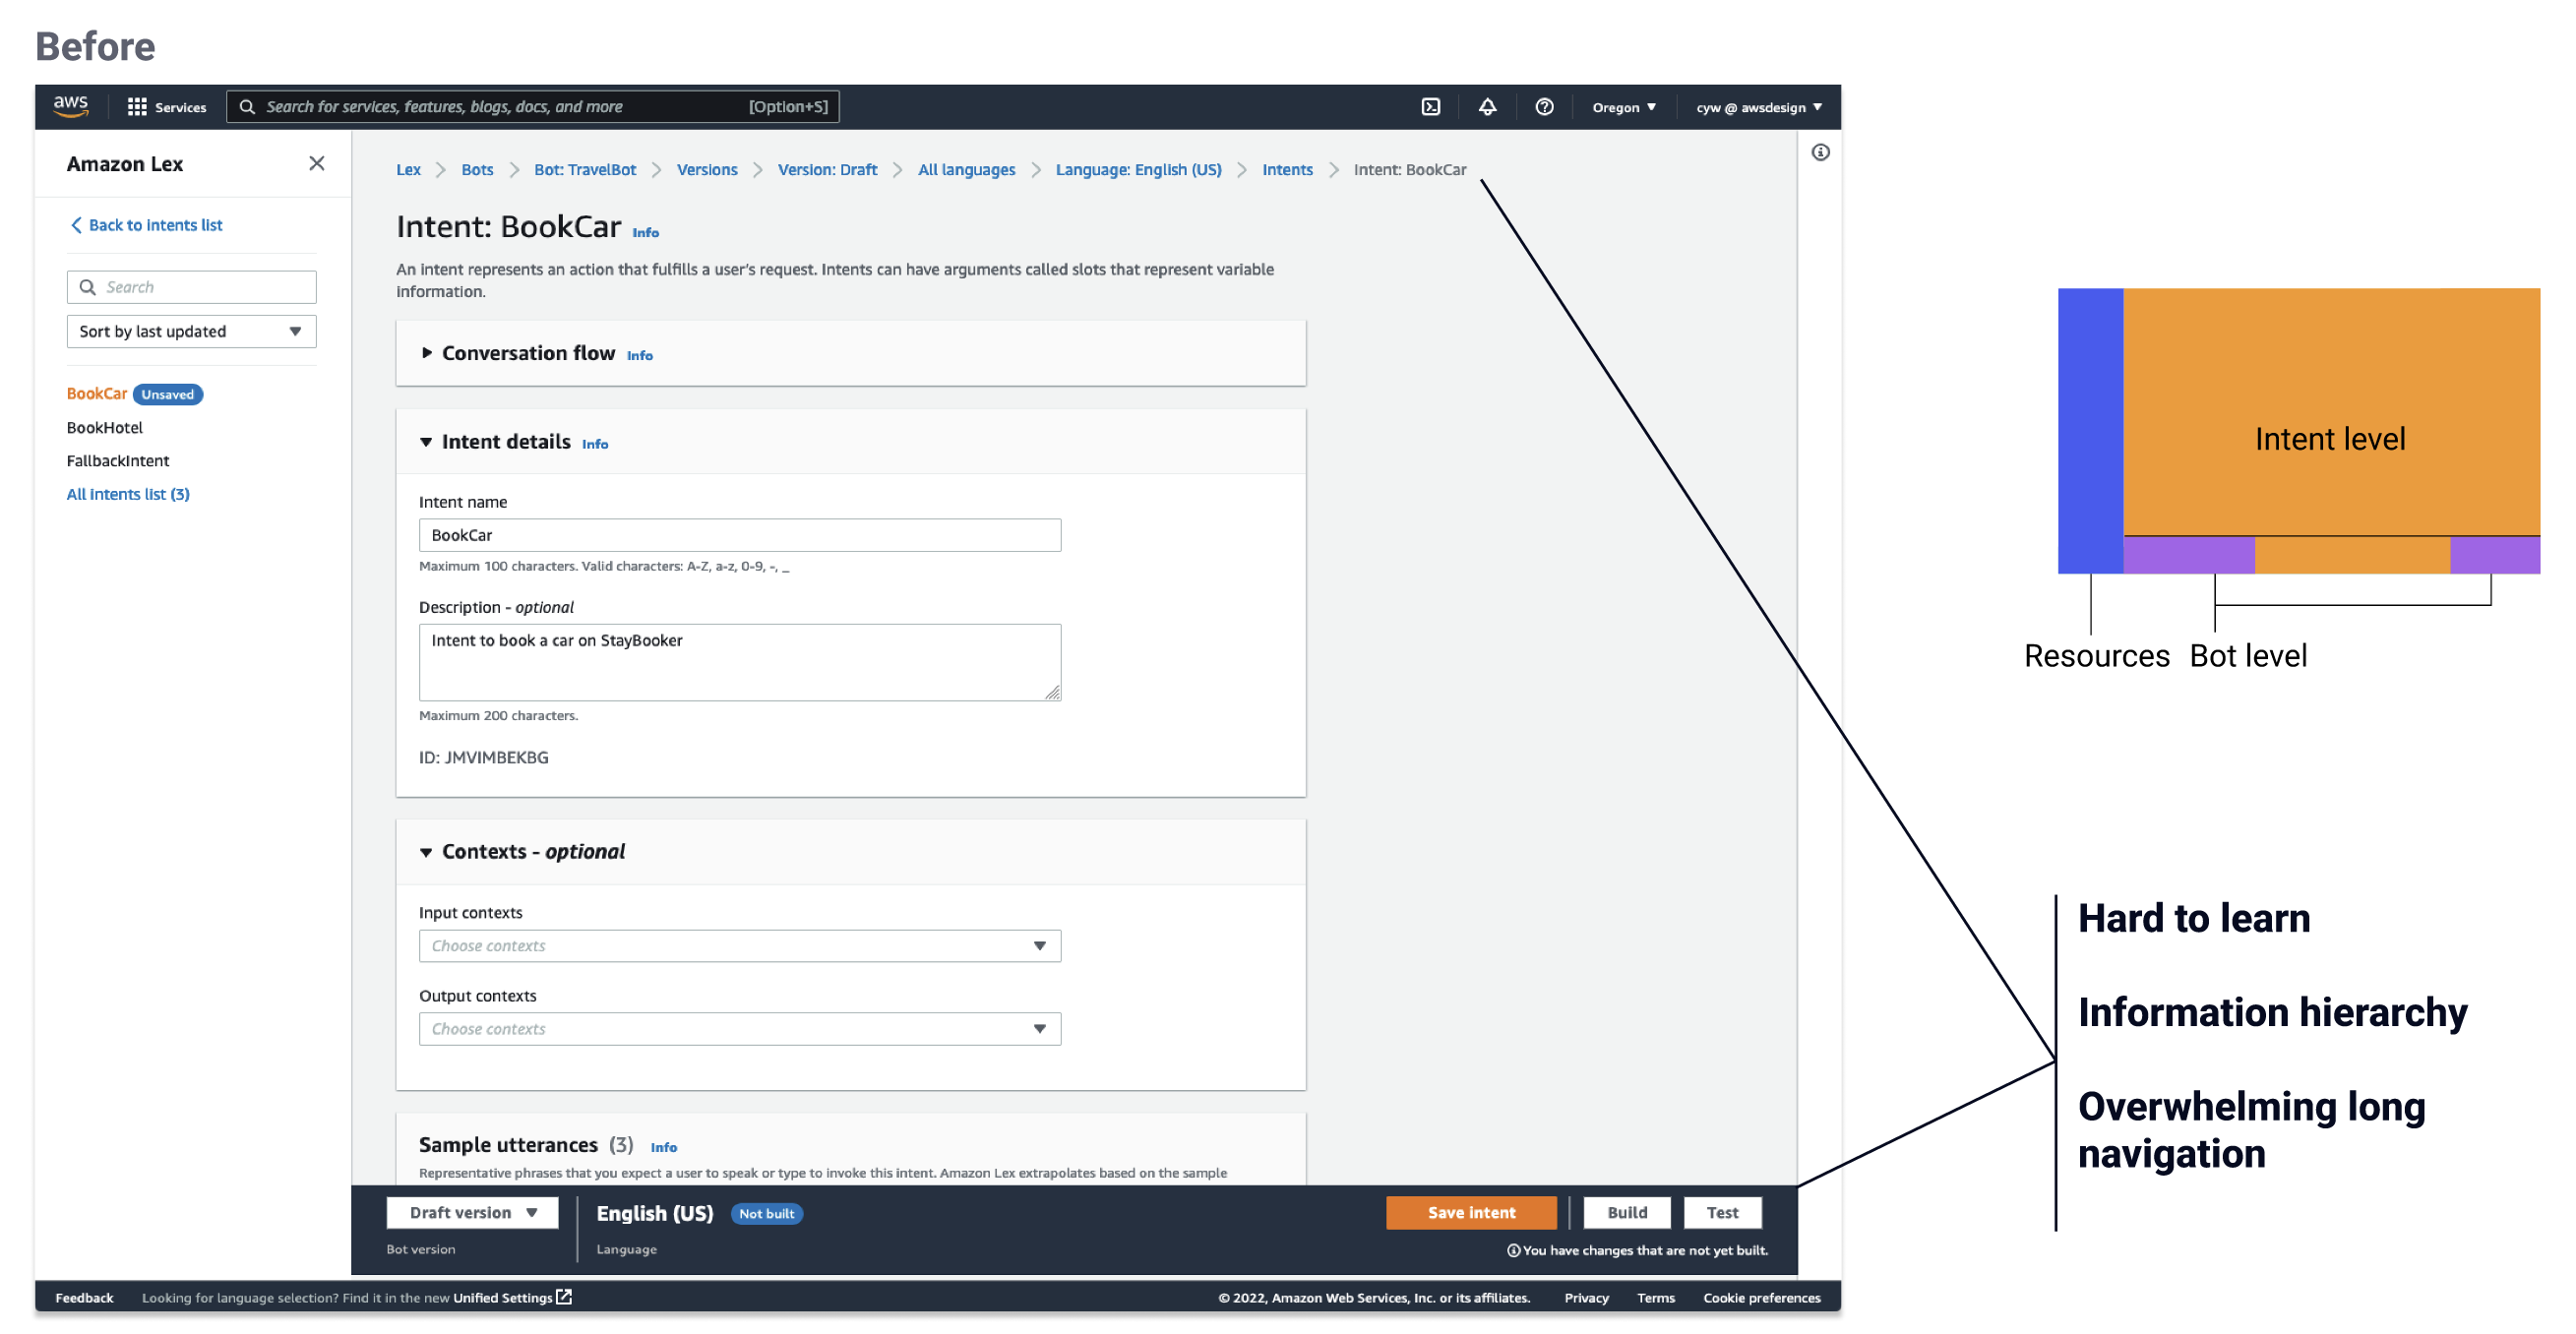Open Cookie preferences footer link
The width and height of the screenshot is (2576, 1334).
pyautogui.click(x=1761, y=1297)
